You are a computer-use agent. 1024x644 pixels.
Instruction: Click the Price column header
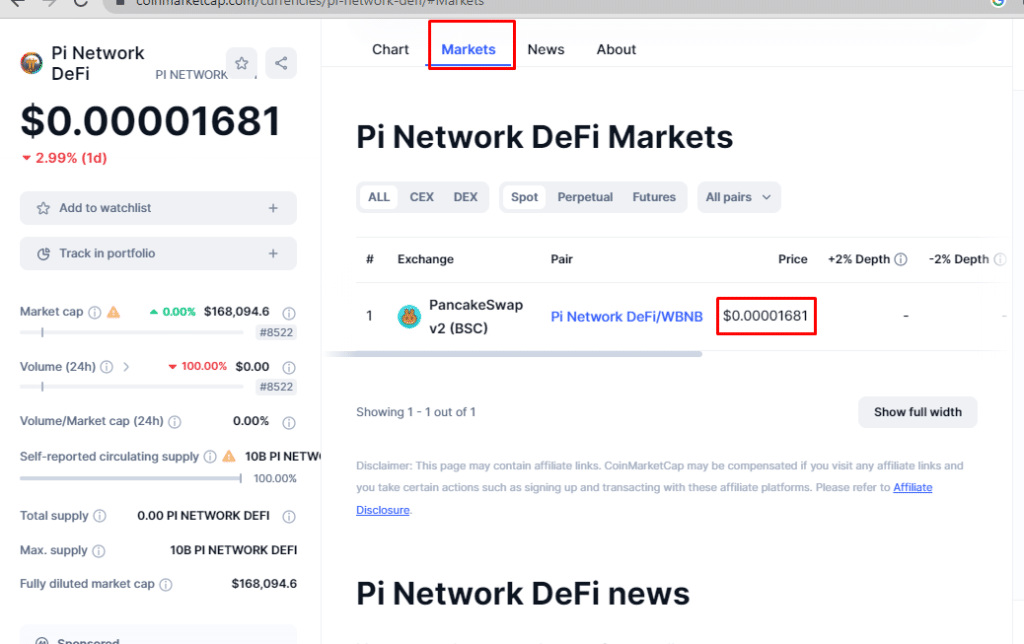click(x=792, y=259)
